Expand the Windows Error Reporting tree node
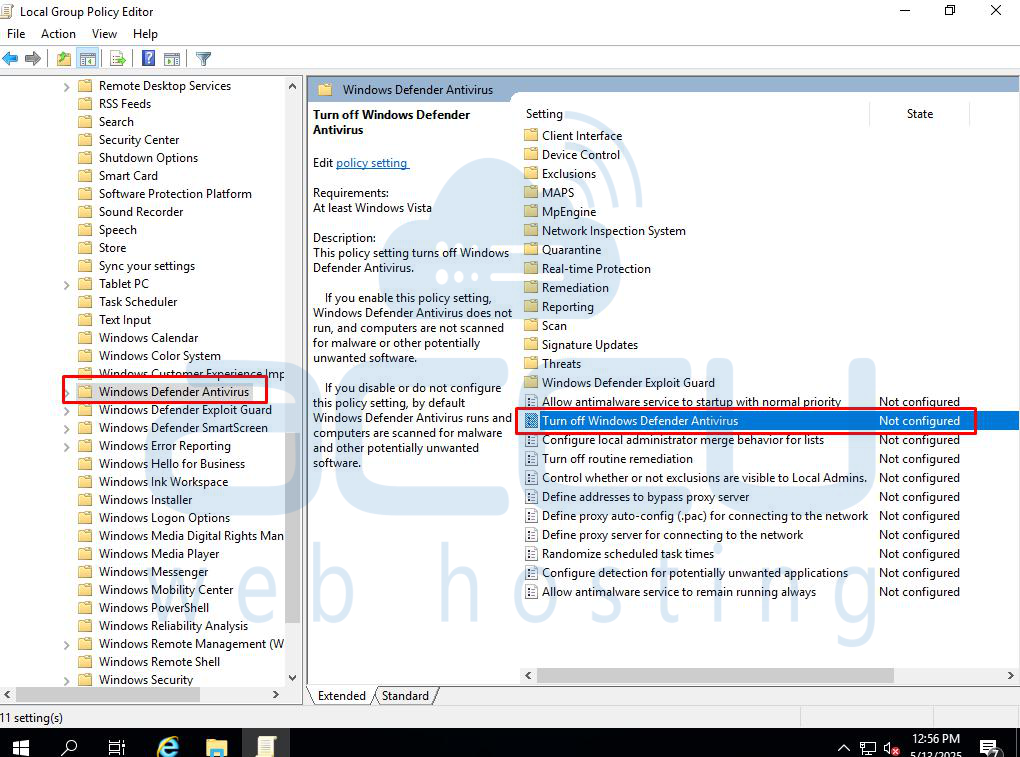This screenshot has width=1020, height=757. (x=66, y=447)
